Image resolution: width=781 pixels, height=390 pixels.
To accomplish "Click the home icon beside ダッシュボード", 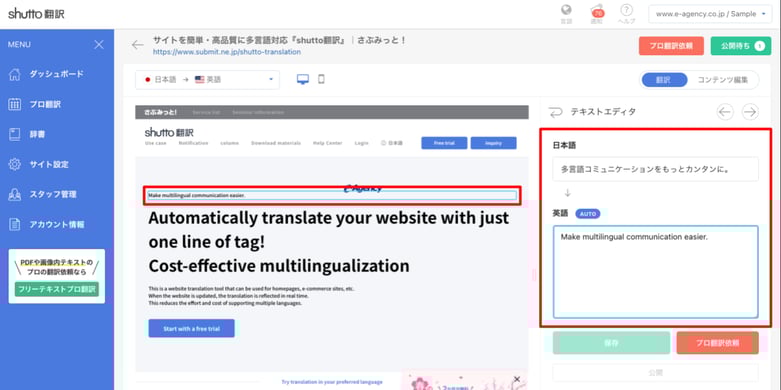I will (15, 74).
